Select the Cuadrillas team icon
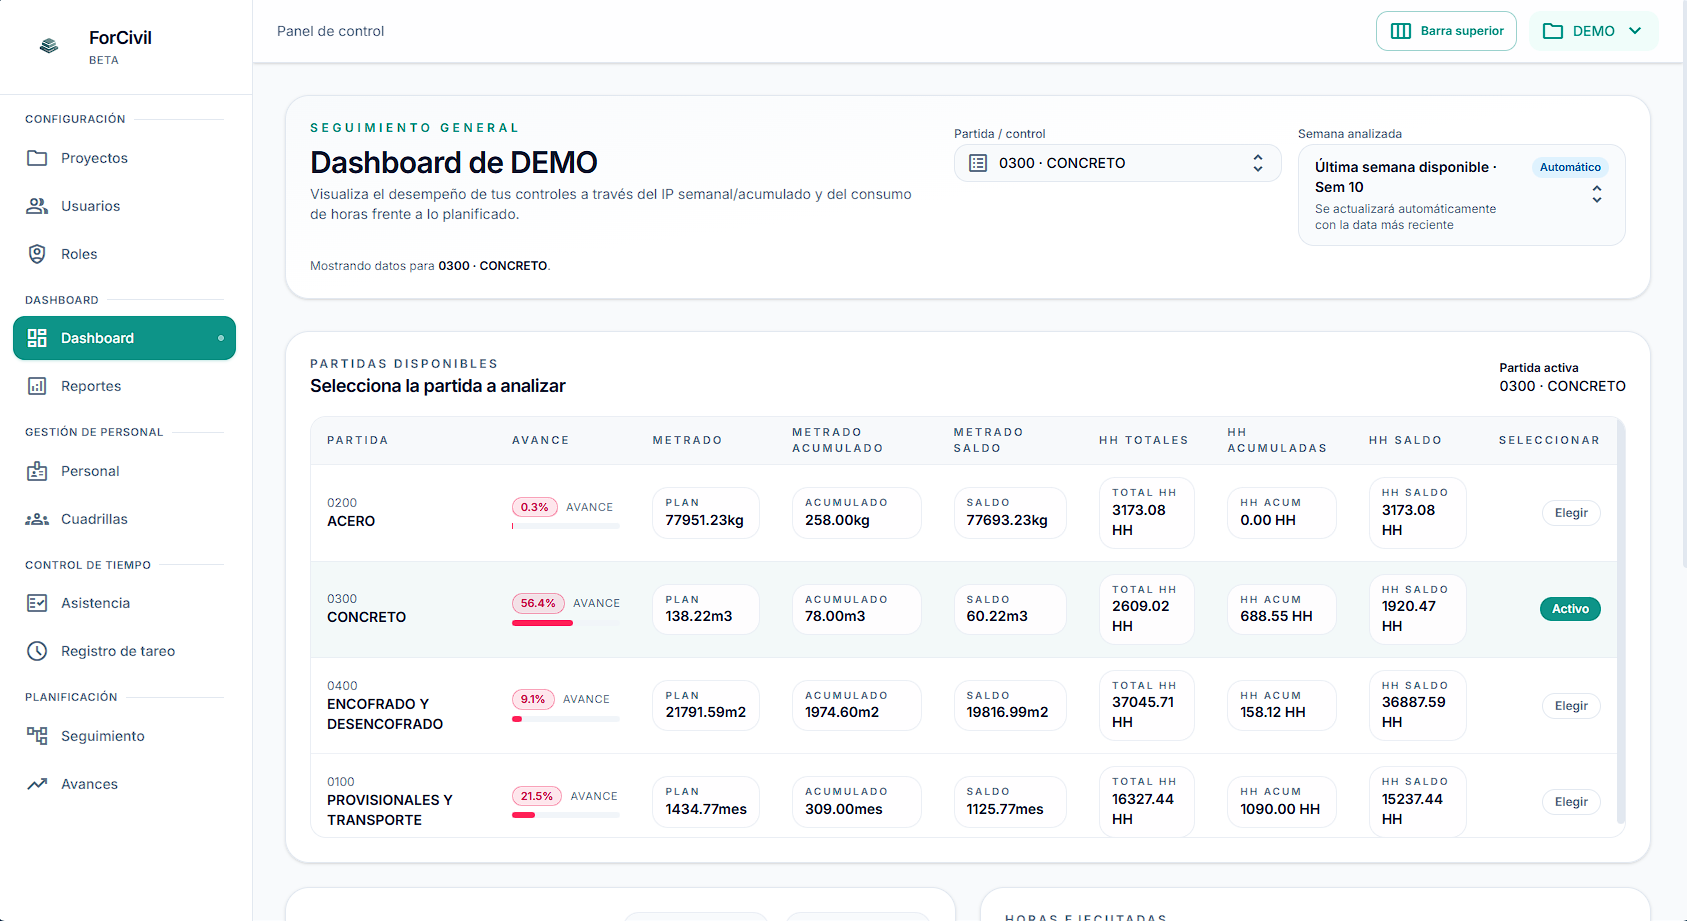 click(x=37, y=518)
